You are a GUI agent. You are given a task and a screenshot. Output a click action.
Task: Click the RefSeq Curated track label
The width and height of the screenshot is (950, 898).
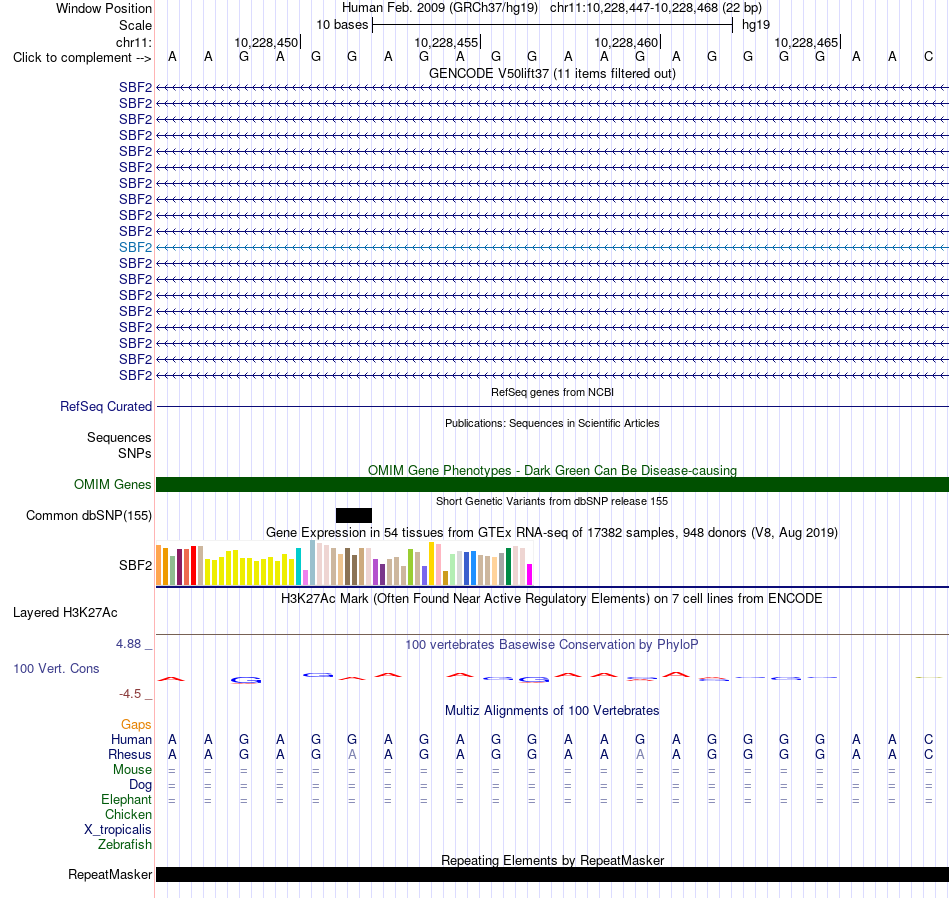pyautogui.click(x=105, y=407)
